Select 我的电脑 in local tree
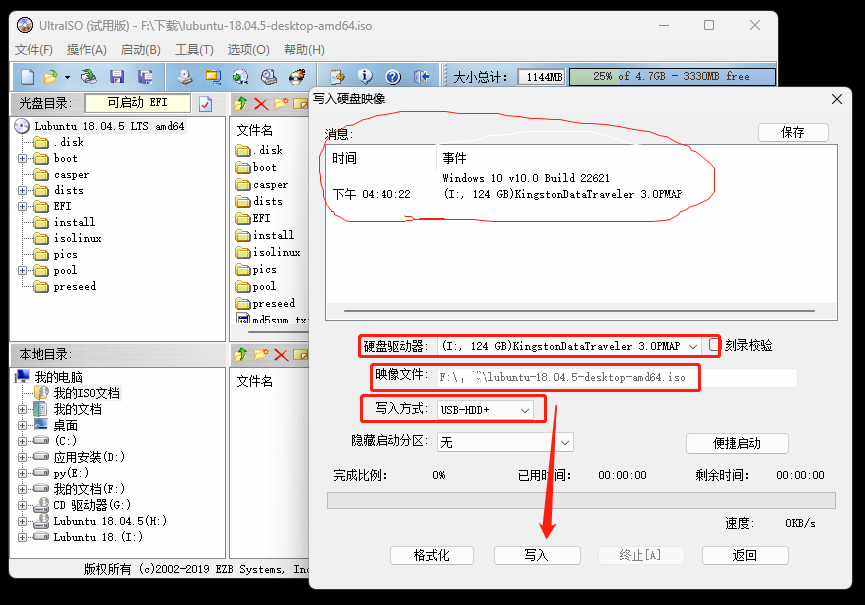 [58, 377]
